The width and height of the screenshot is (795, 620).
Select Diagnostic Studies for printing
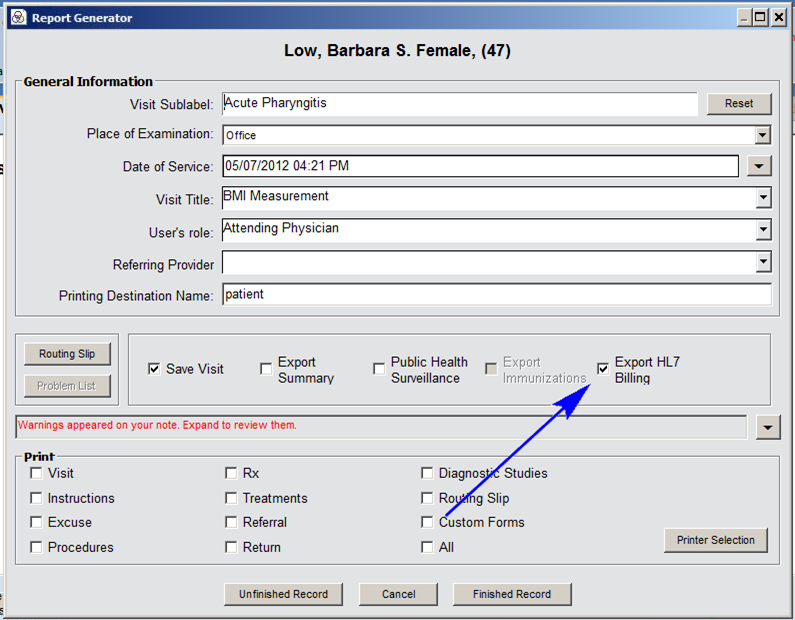(x=427, y=473)
